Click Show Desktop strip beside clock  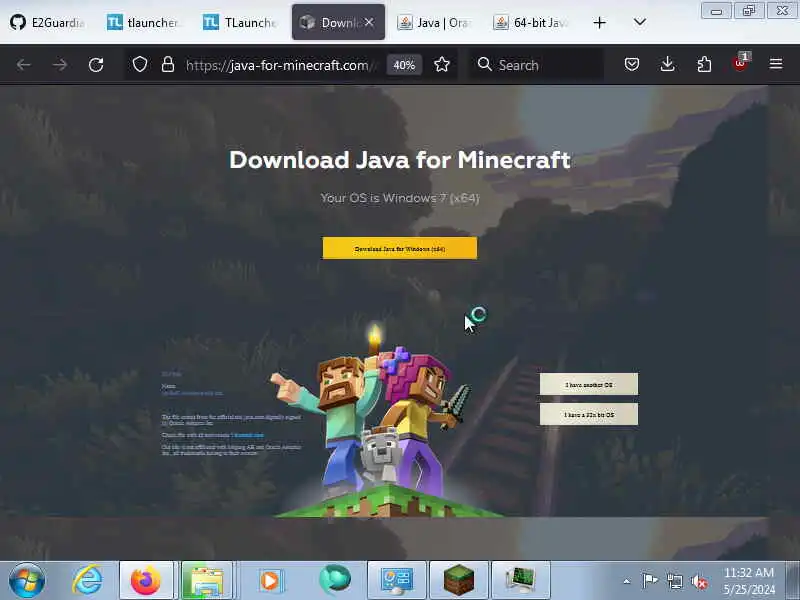[793, 580]
